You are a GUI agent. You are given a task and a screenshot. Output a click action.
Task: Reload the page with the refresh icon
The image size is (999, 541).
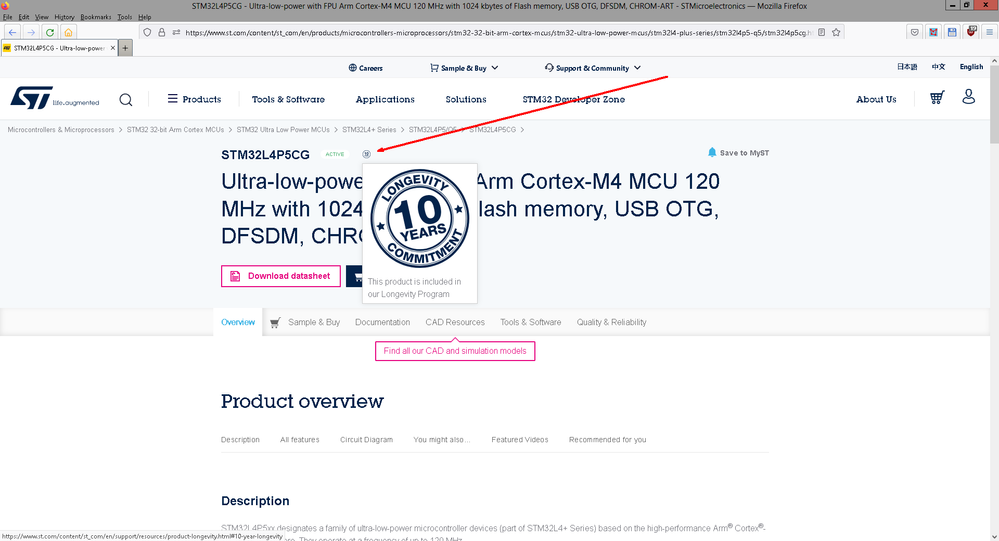pyautogui.click(x=49, y=32)
